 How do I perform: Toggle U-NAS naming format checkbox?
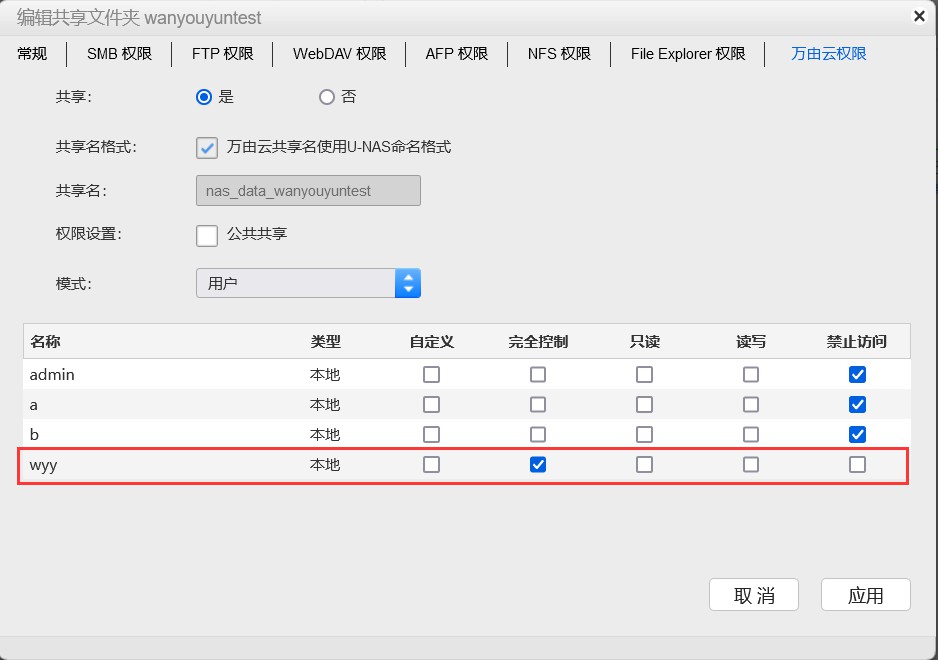207,147
